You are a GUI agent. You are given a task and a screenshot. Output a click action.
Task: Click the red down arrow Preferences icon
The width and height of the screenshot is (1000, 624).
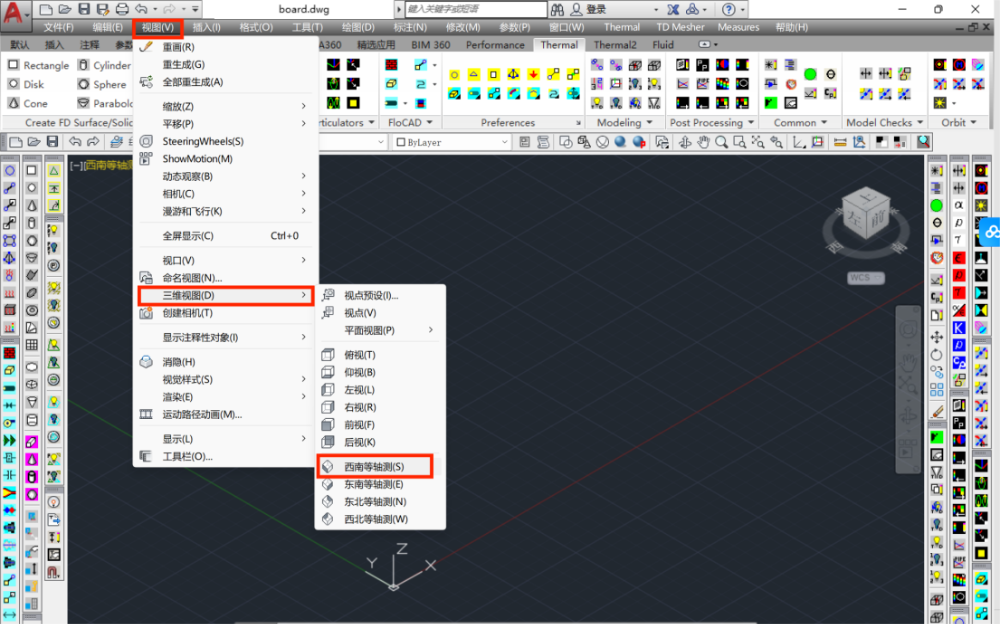[x=533, y=74]
